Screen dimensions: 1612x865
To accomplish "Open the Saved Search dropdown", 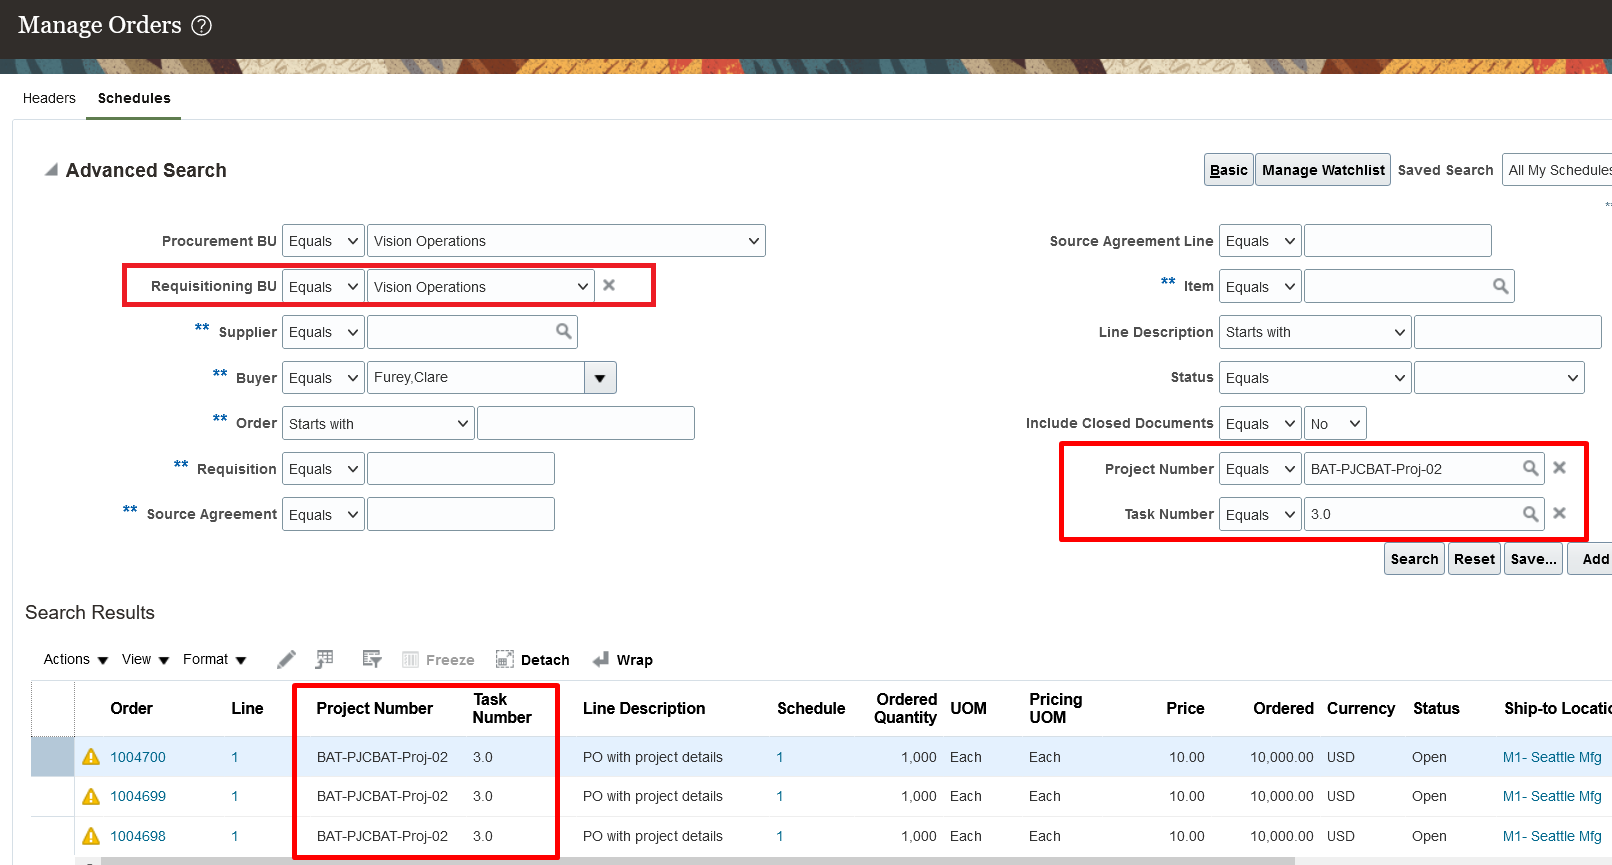I will pyautogui.click(x=1557, y=170).
